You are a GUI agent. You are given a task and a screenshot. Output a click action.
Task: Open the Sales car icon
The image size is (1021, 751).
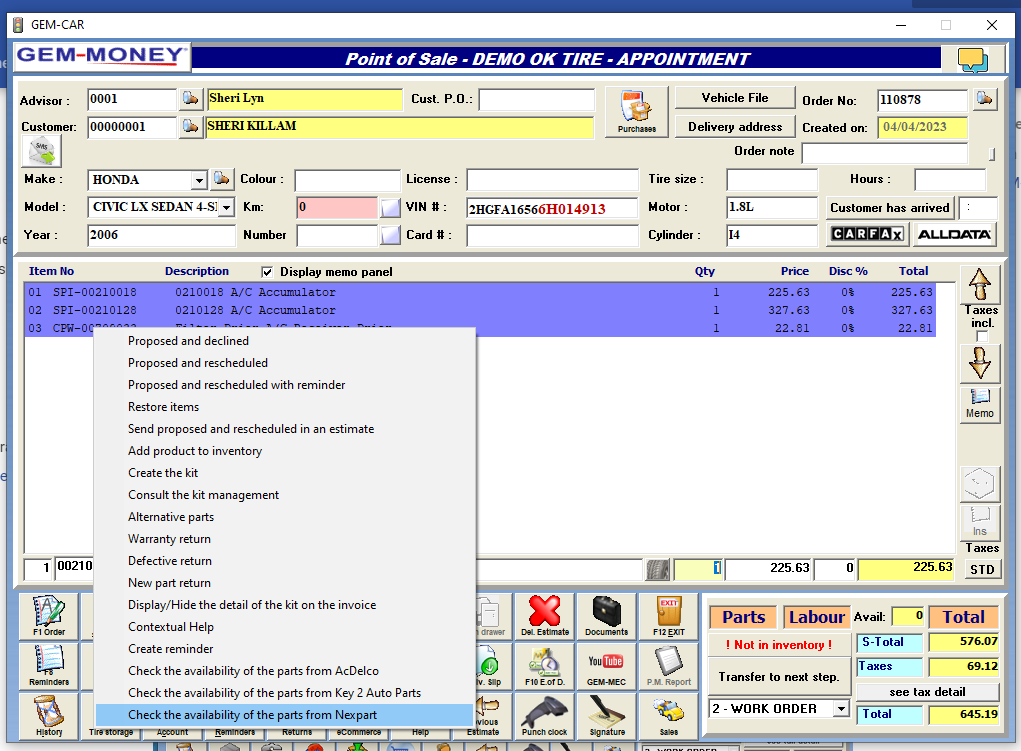pos(669,715)
